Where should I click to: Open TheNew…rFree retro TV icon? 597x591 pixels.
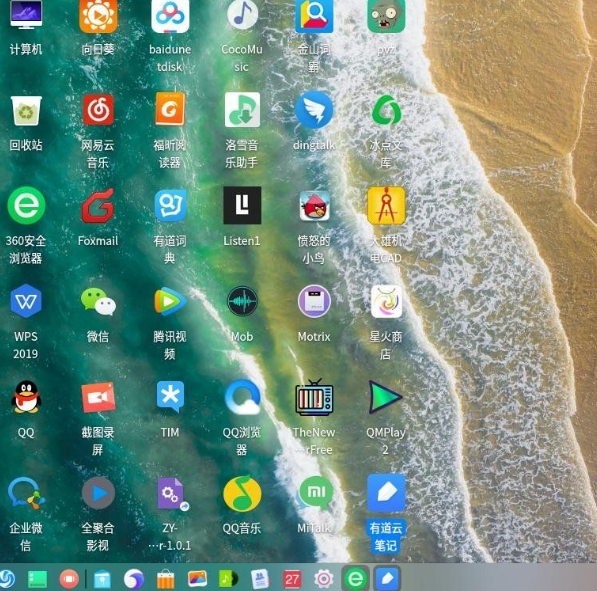click(314, 397)
